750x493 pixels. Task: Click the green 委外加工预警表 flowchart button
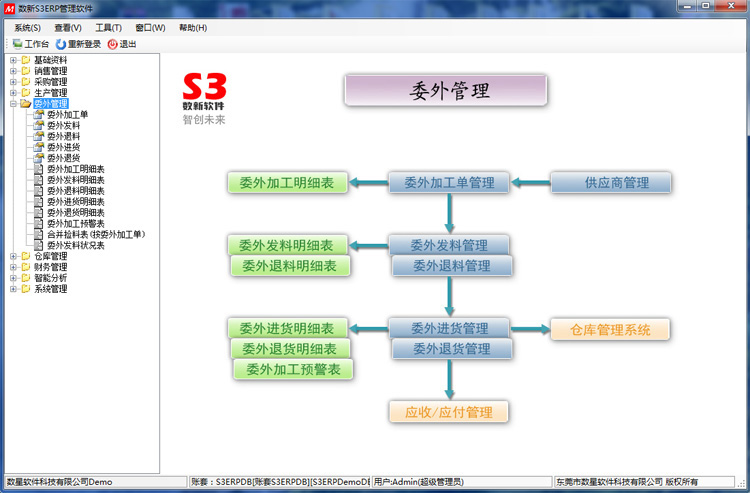(x=293, y=370)
